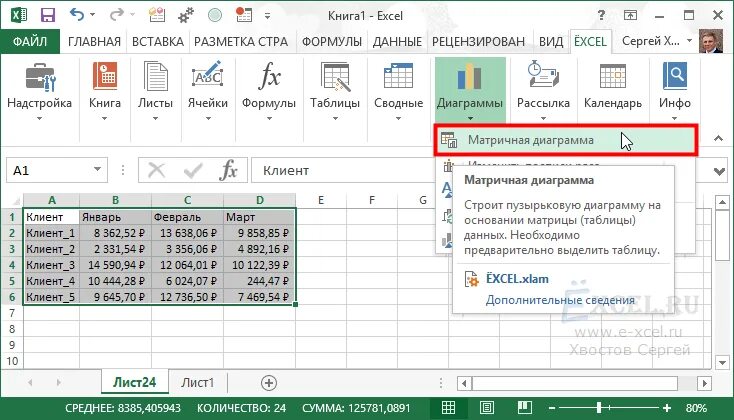This screenshot has width=734, height=420.
Task: Open the Undo history dropdown arrow
Action: (x=93, y=15)
